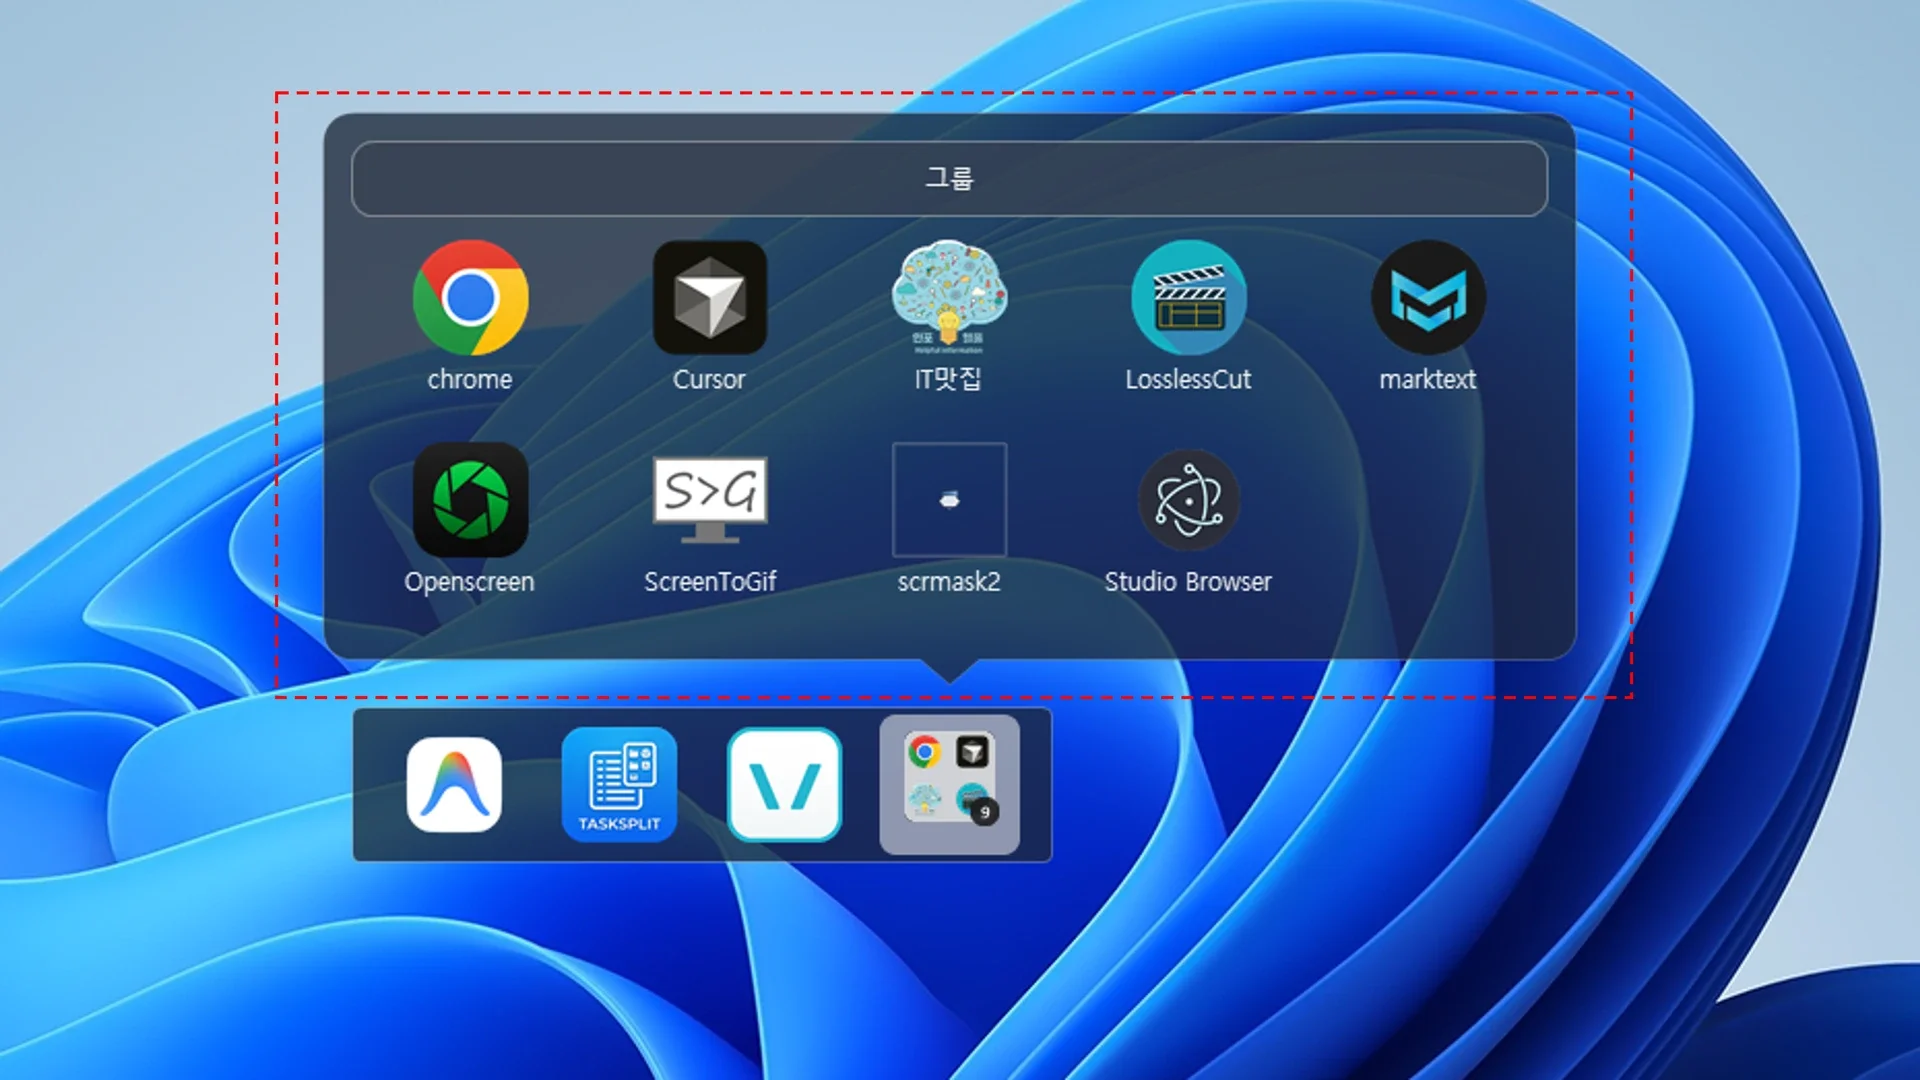Select the ScreenToGif label text
The width and height of the screenshot is (1920, 1080).
(710, 582)
